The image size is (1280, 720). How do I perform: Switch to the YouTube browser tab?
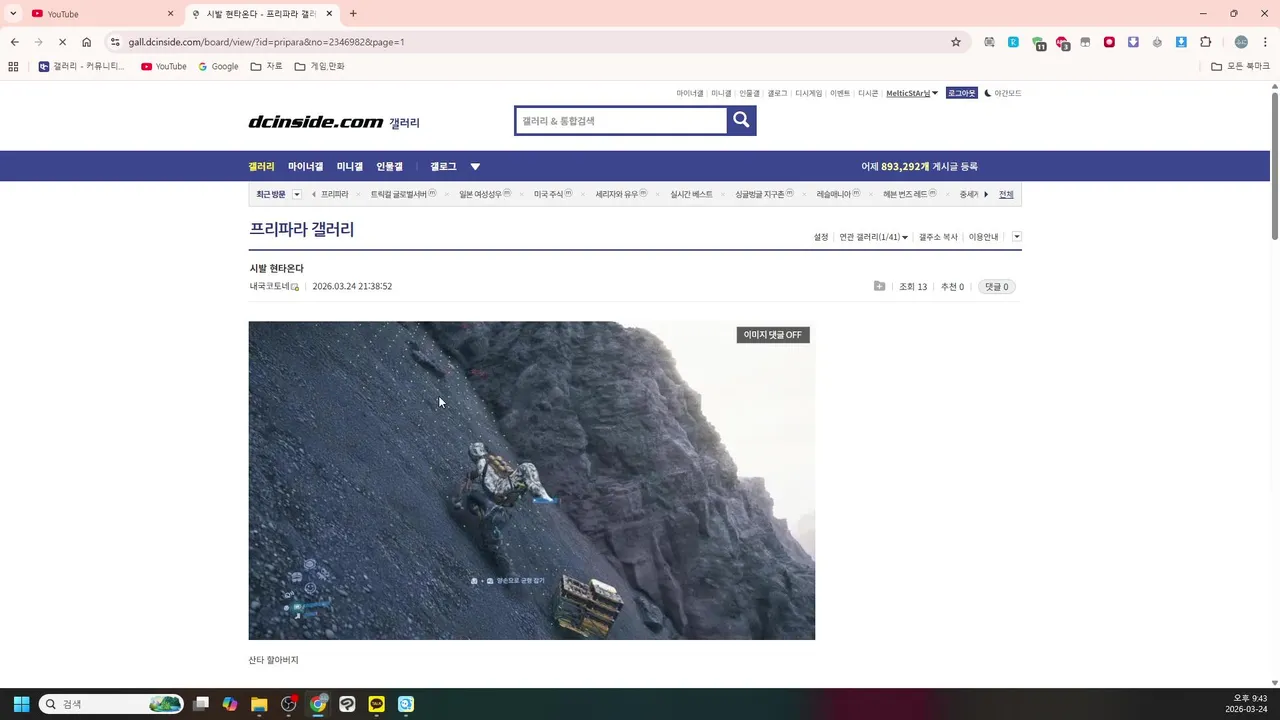(x=102, y=13)
